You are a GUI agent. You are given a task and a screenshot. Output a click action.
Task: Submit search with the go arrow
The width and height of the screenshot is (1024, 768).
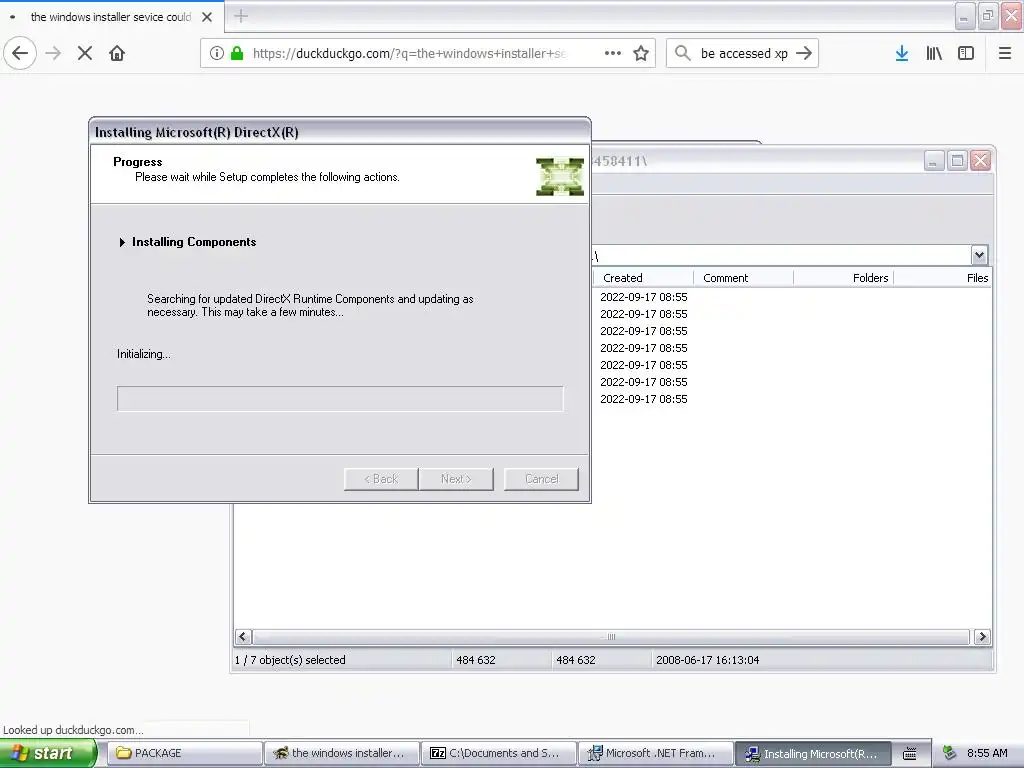point(805,53)
